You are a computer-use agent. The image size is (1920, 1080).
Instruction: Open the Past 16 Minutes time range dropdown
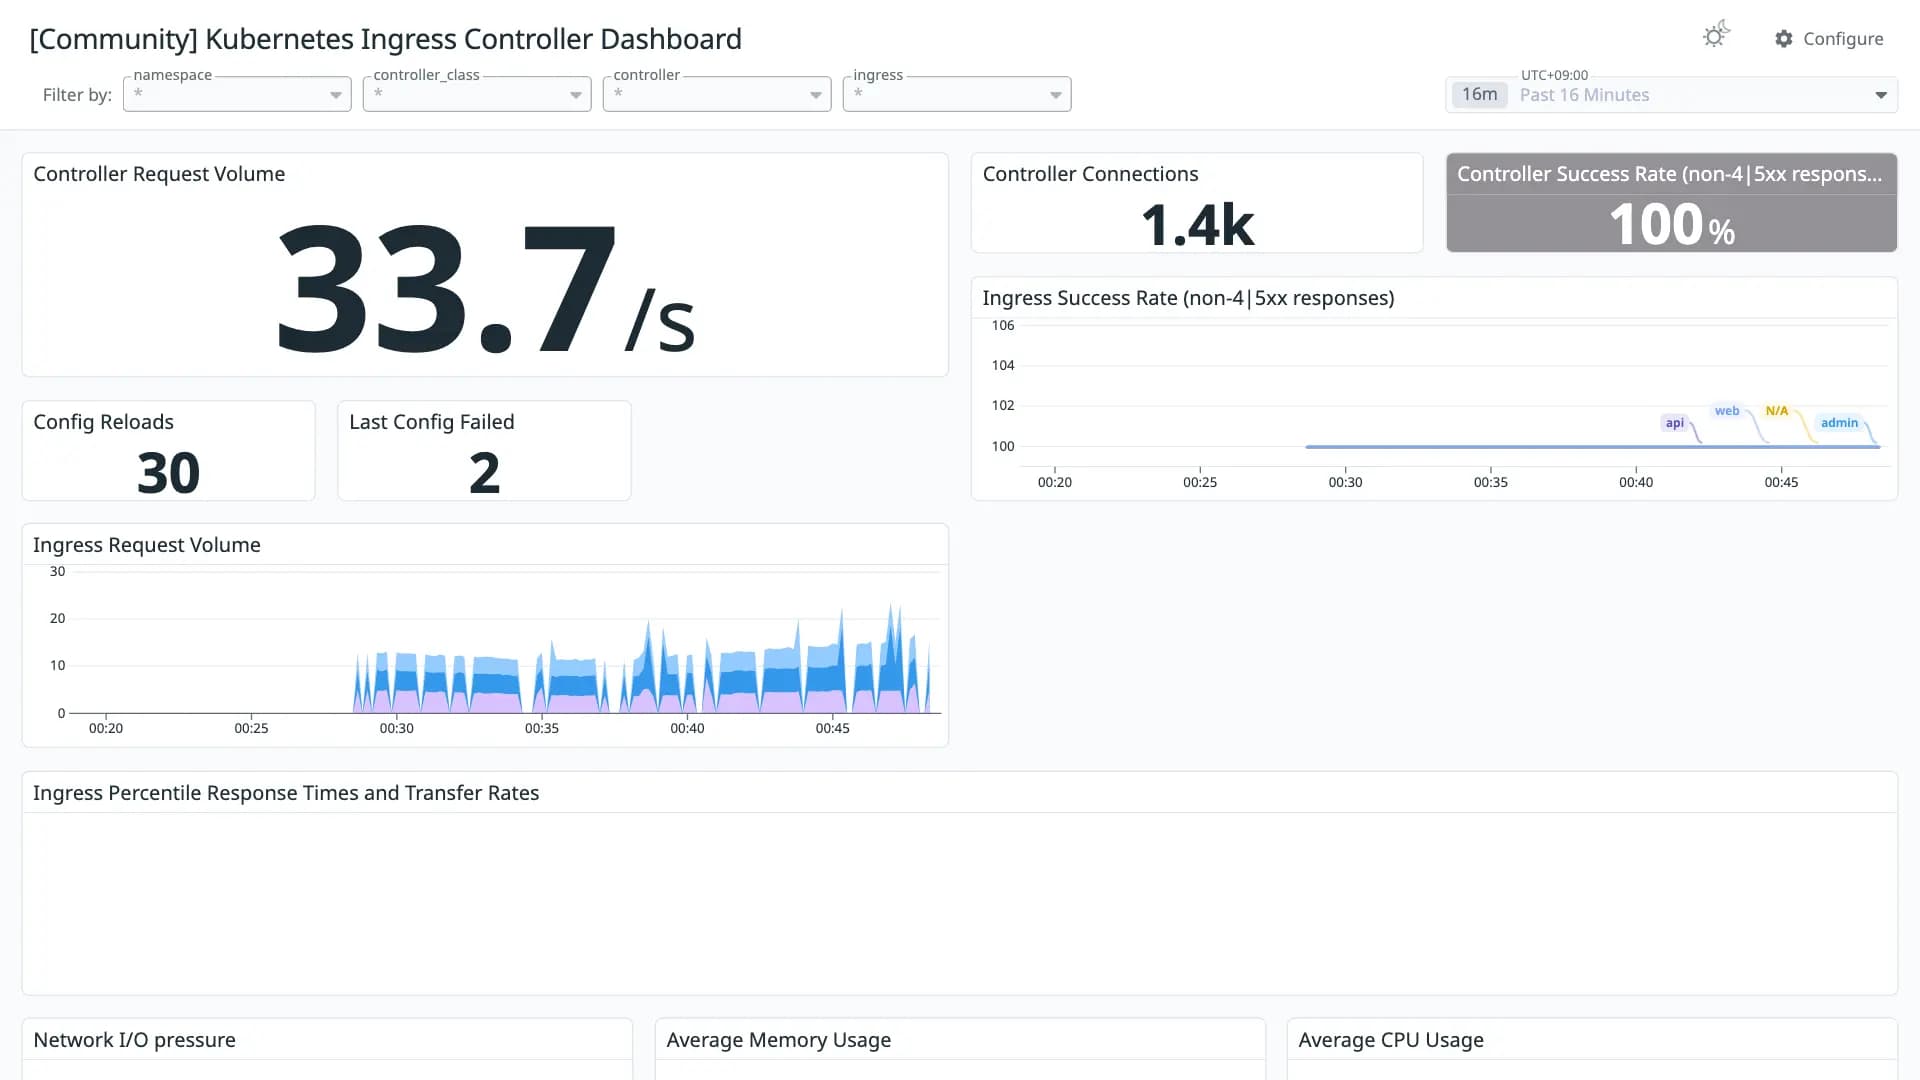[x=1672, y=95]
